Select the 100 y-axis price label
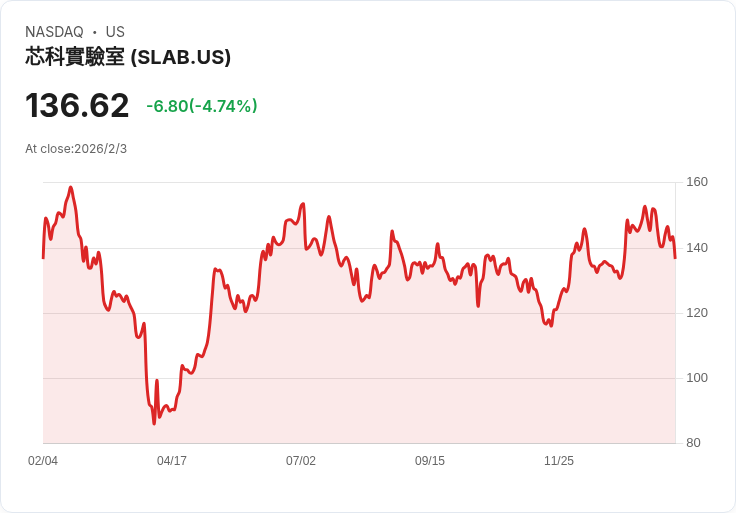The image size is (736, 513). (x=697, y=378)
